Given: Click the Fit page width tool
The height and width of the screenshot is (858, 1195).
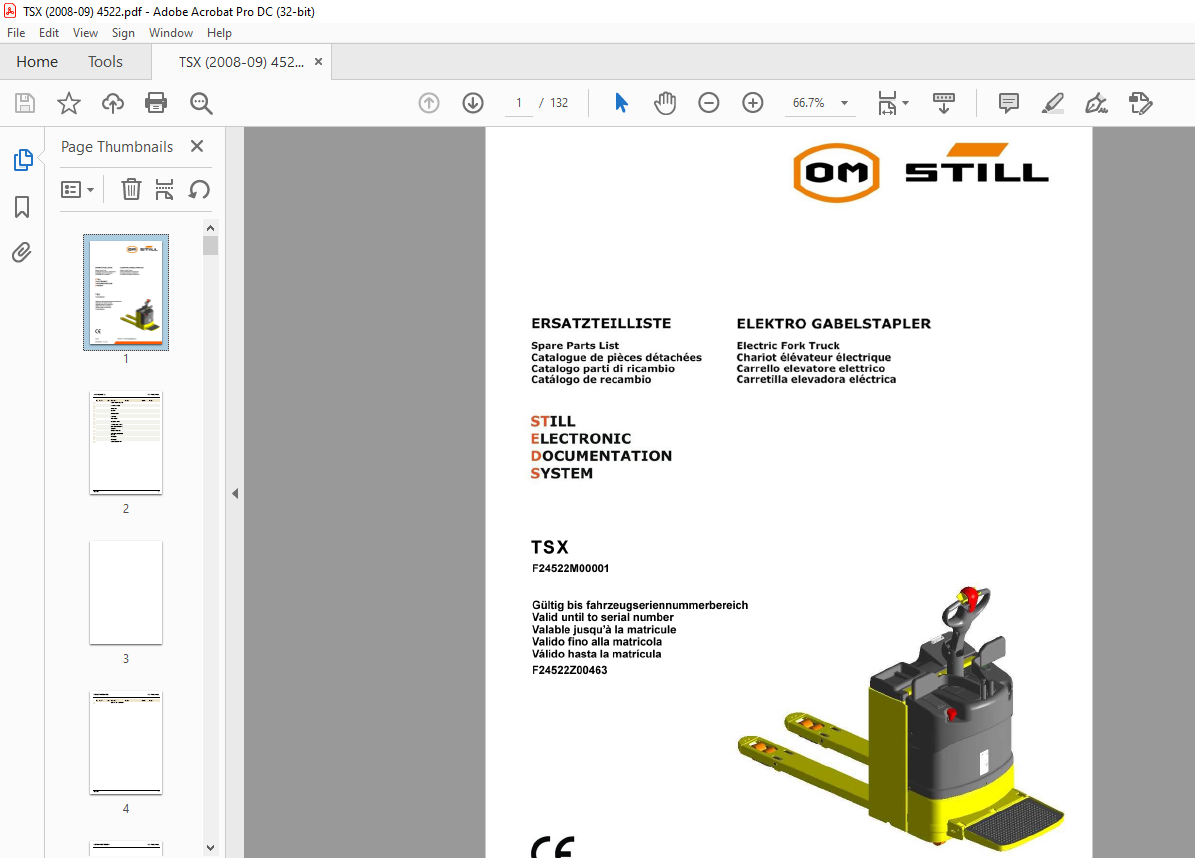Looking at the screenshot, I should click(888, 103).
